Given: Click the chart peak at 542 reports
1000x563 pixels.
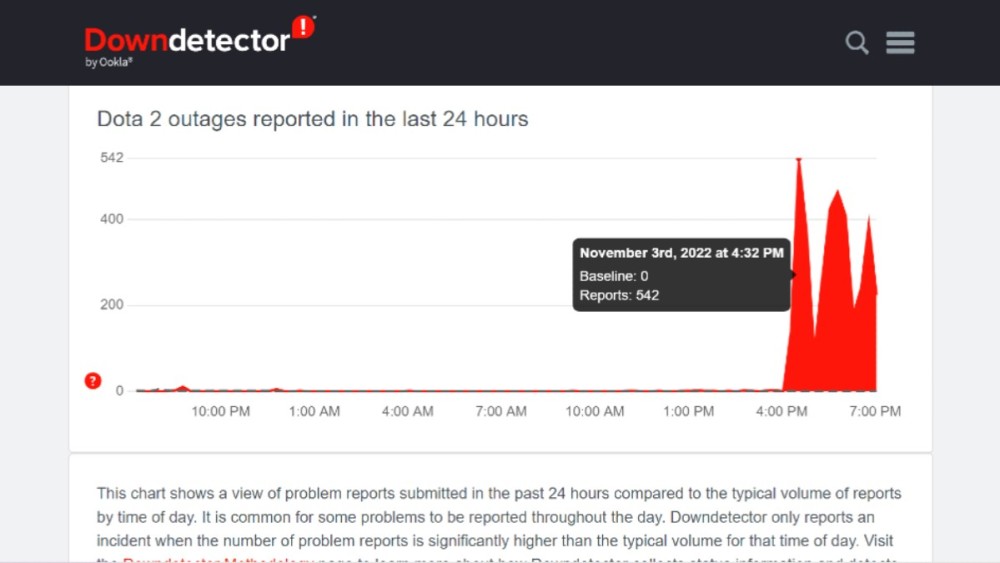Looking at the screenshot, I should (x=798, y=159).
